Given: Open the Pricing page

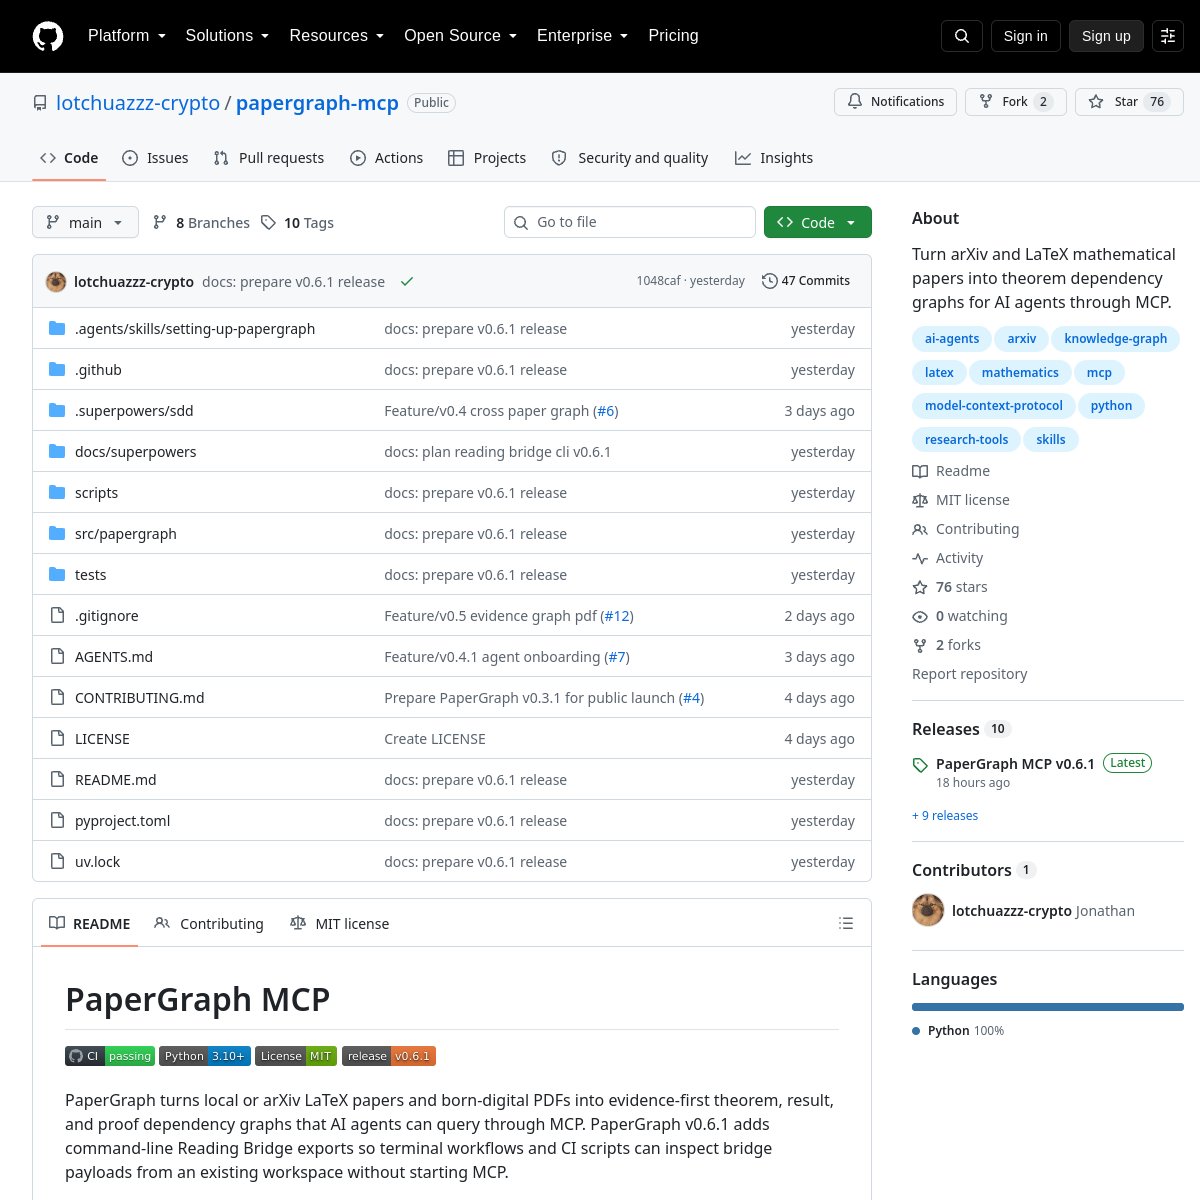Looking at the screenshot, I should (673, 36).
